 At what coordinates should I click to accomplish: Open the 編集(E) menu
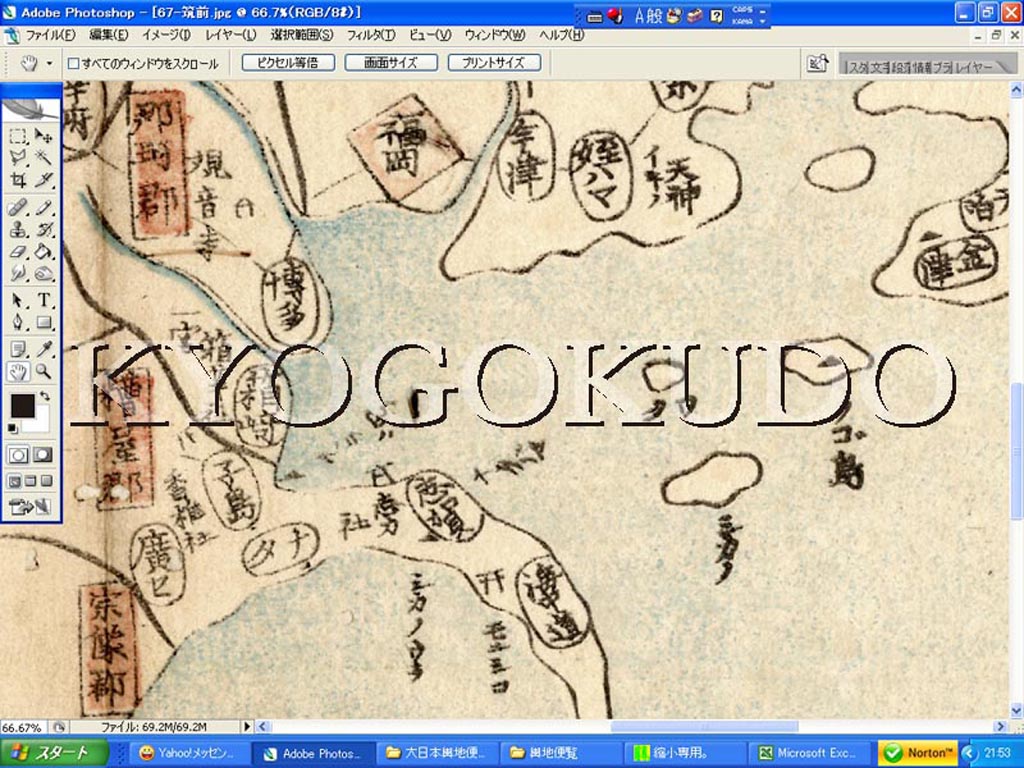(x=108, y=35)
